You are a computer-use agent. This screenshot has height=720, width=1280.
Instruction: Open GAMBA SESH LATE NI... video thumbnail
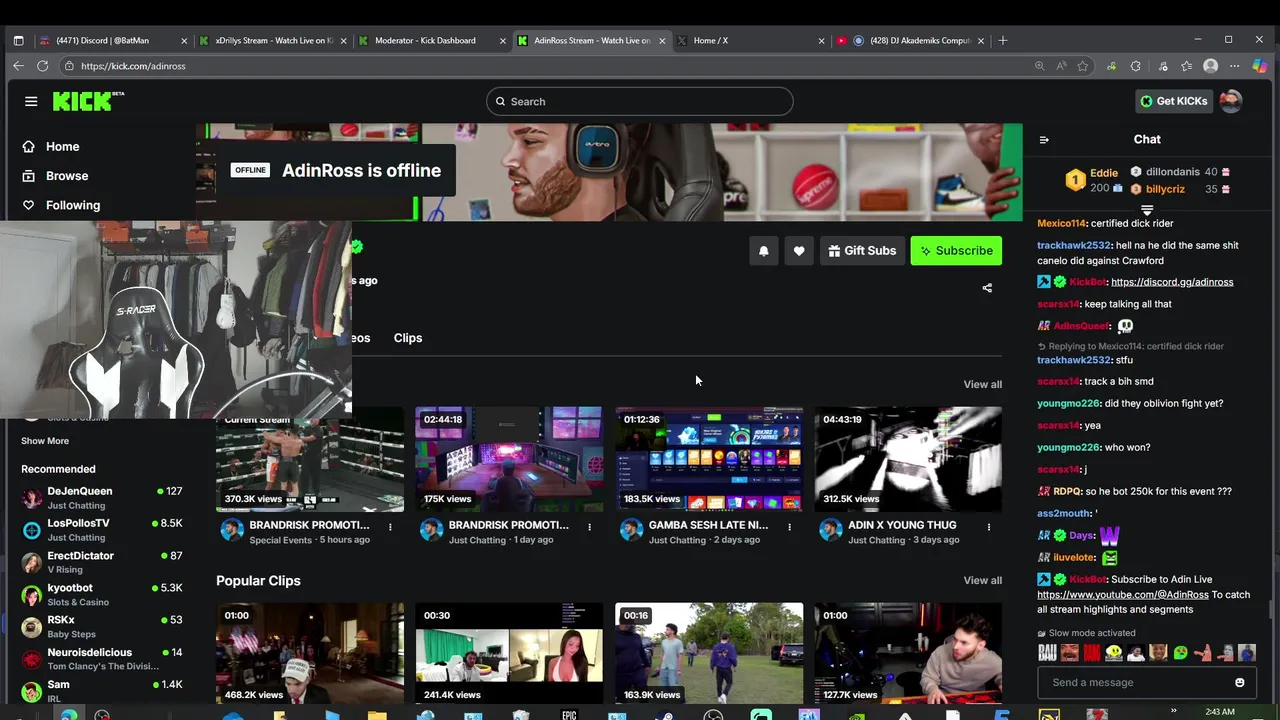(709, 459)
